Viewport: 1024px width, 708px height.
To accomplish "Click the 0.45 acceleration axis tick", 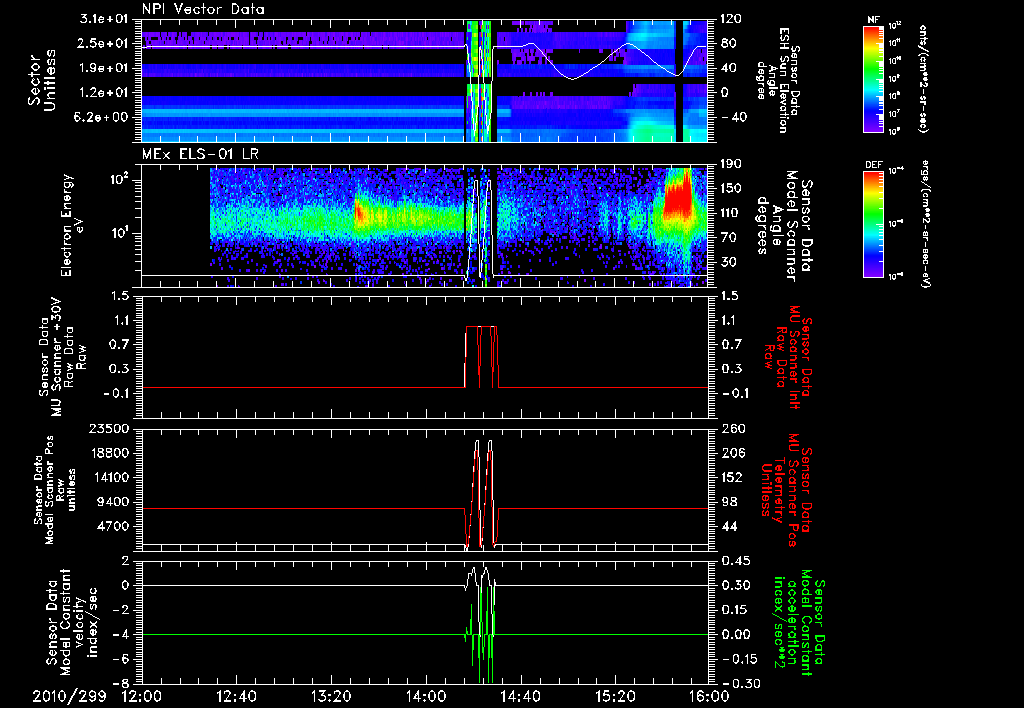I will pos(735,561).
